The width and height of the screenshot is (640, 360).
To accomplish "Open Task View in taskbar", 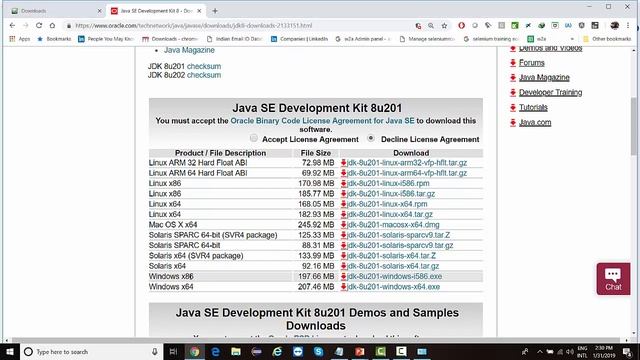I will pyautogui.click(x=173, y=351).
